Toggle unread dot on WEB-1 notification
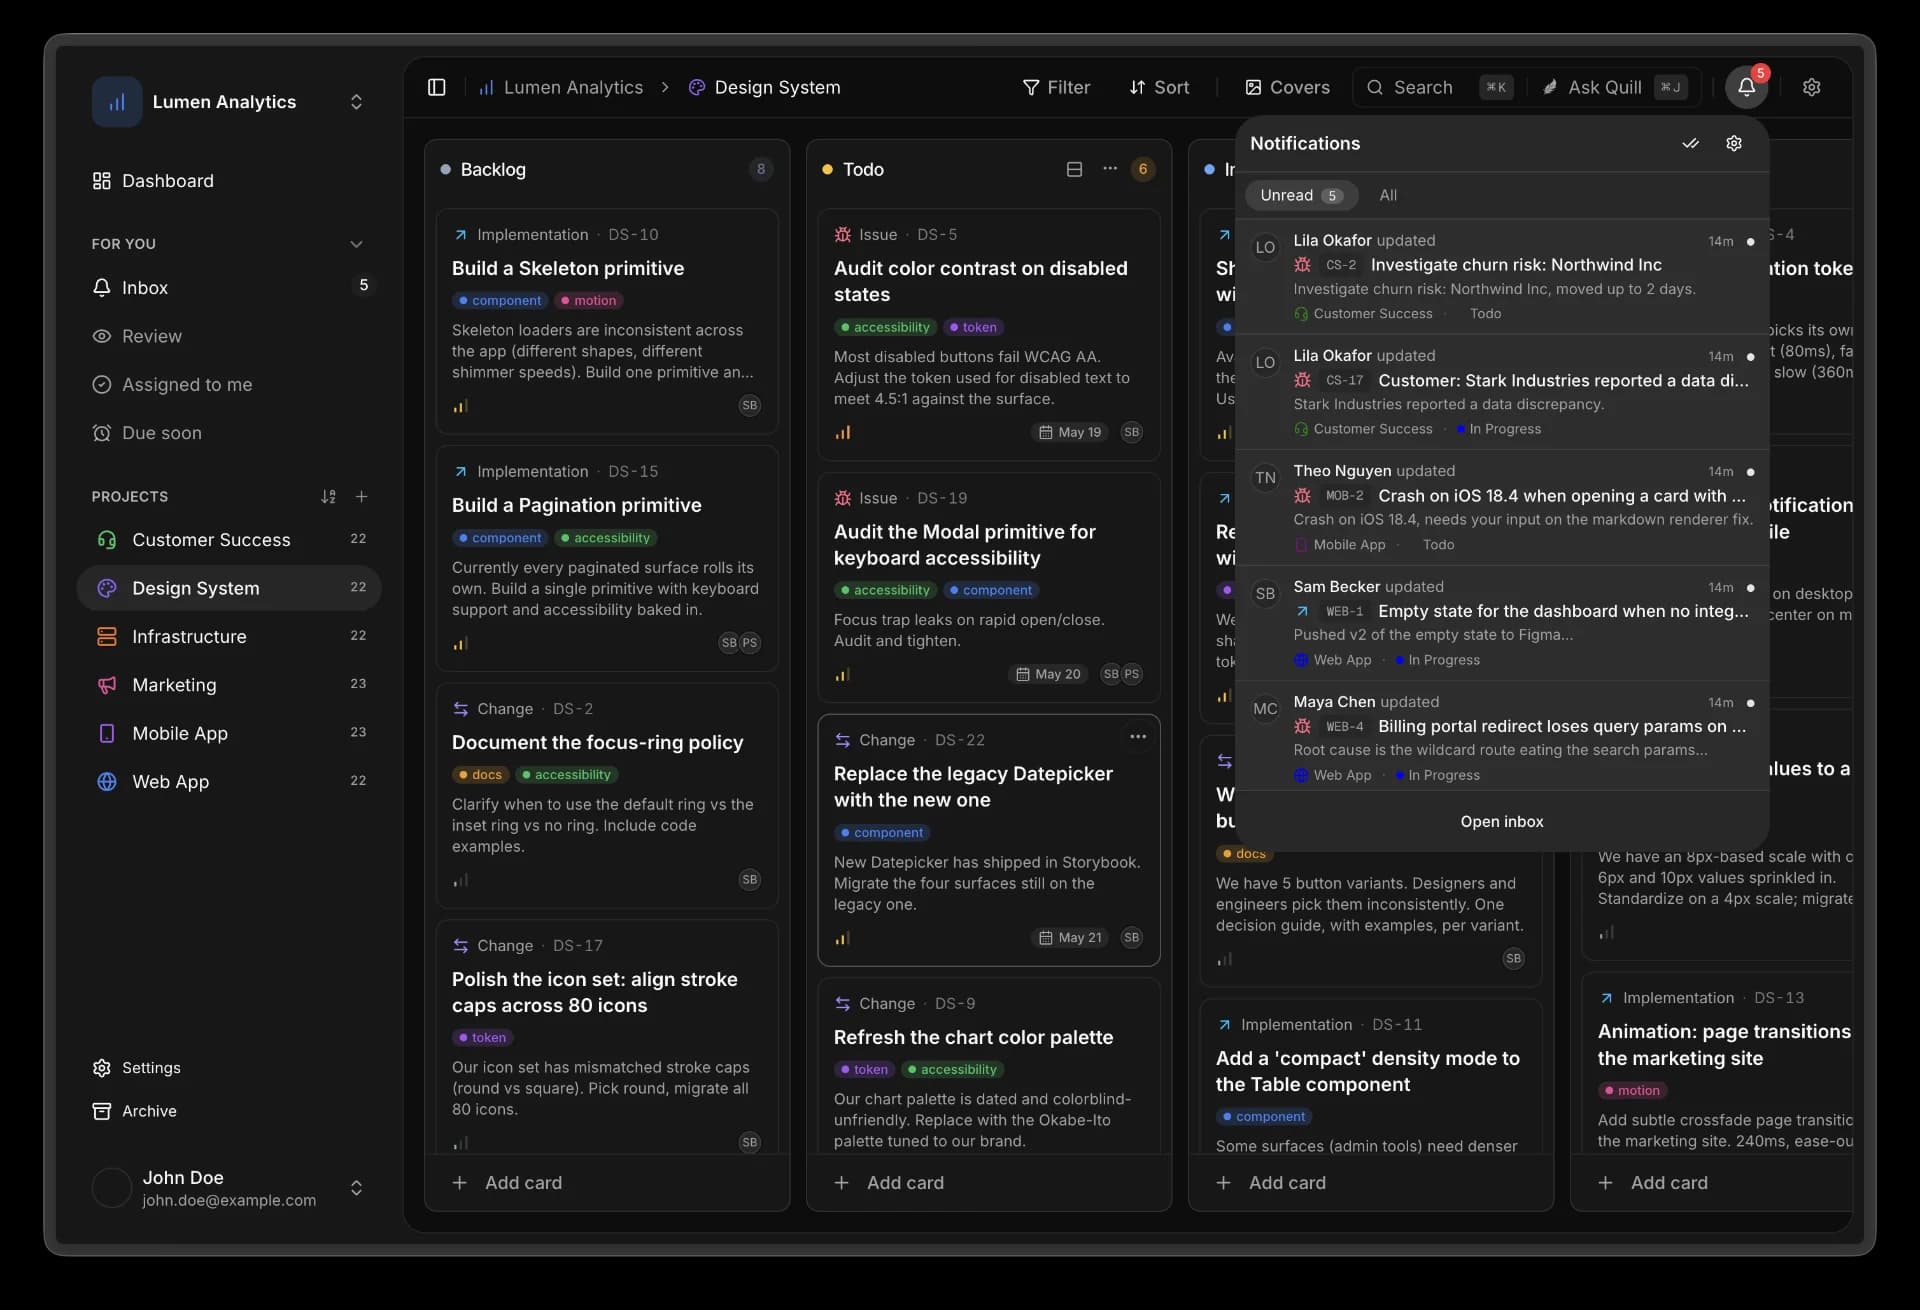 tap(1750, 588)
